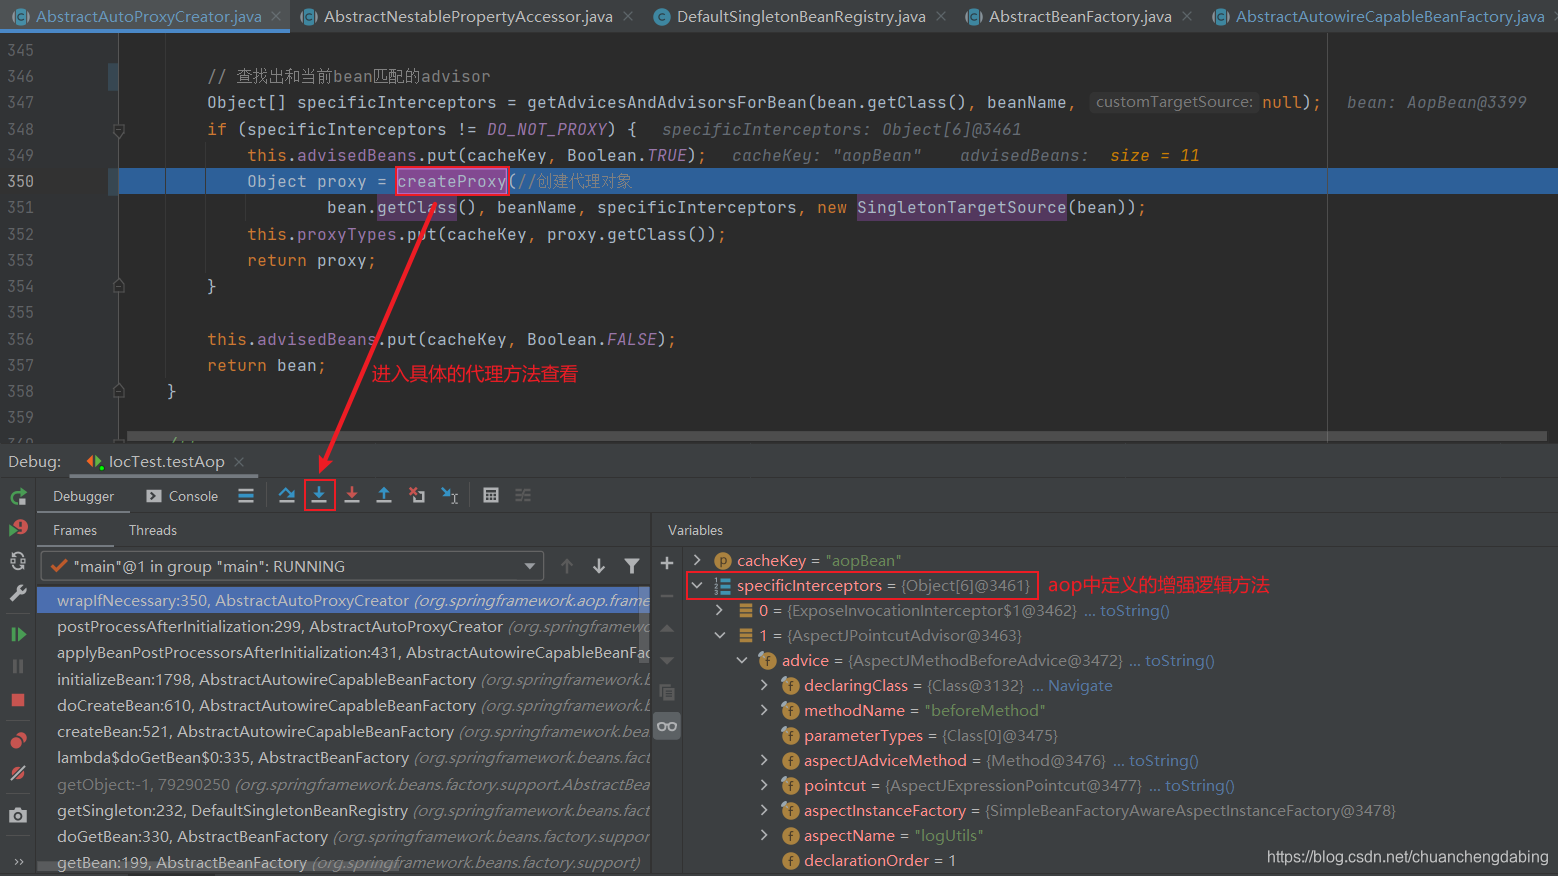
Task: Click the Run to Cursor icon
Action: tap(450, 496)
